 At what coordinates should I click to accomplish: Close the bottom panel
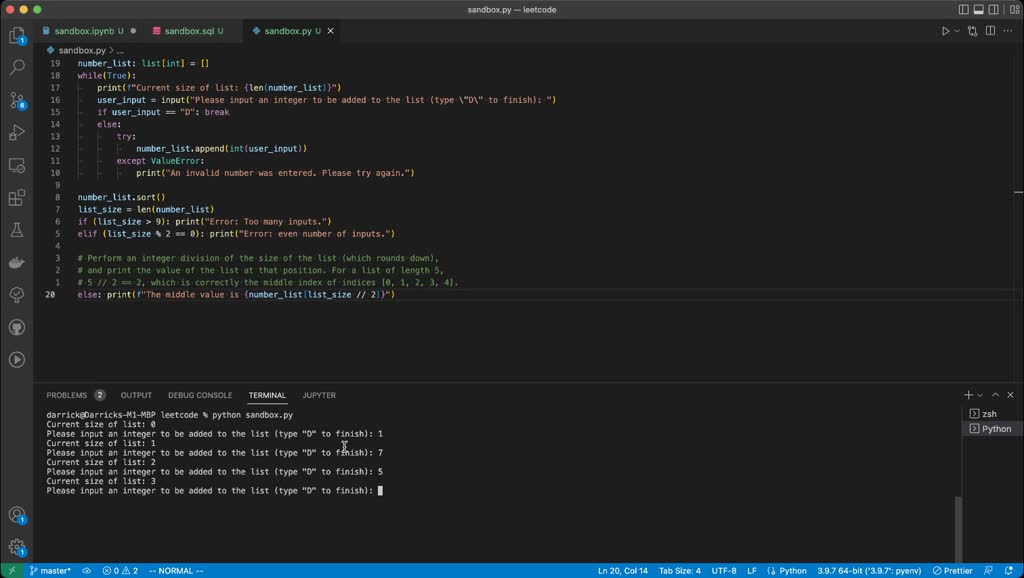coord(1010,395)
